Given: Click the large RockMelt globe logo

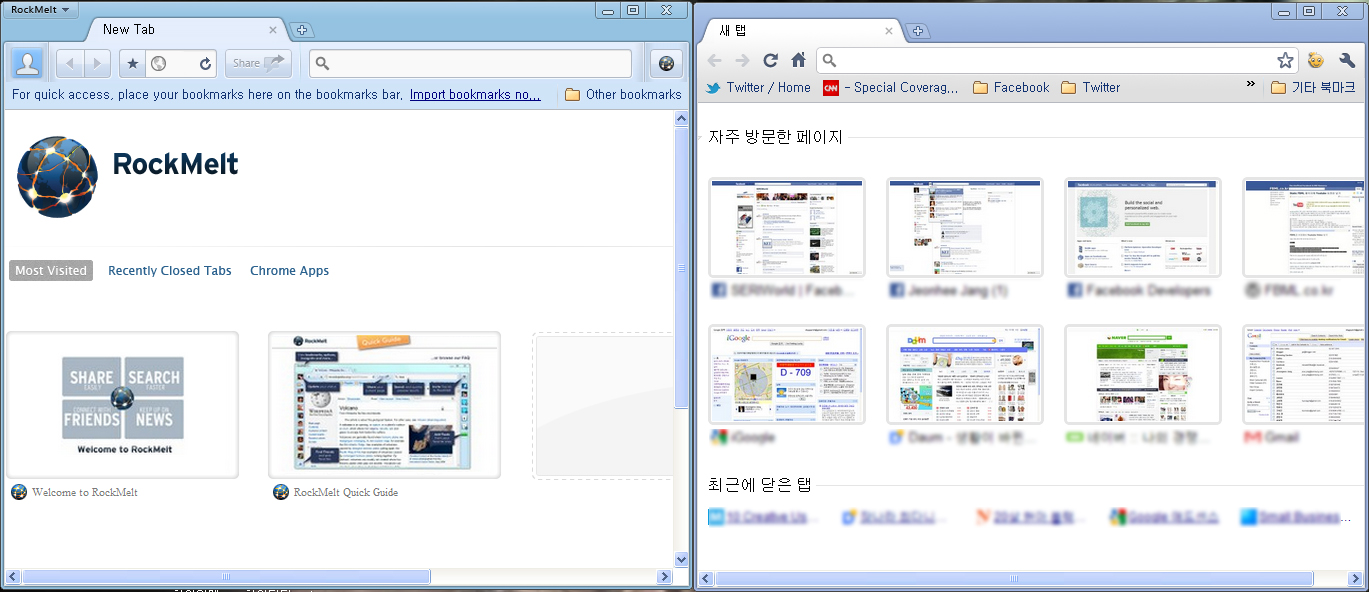Looking at the screenshot, I should click(57, 176).
